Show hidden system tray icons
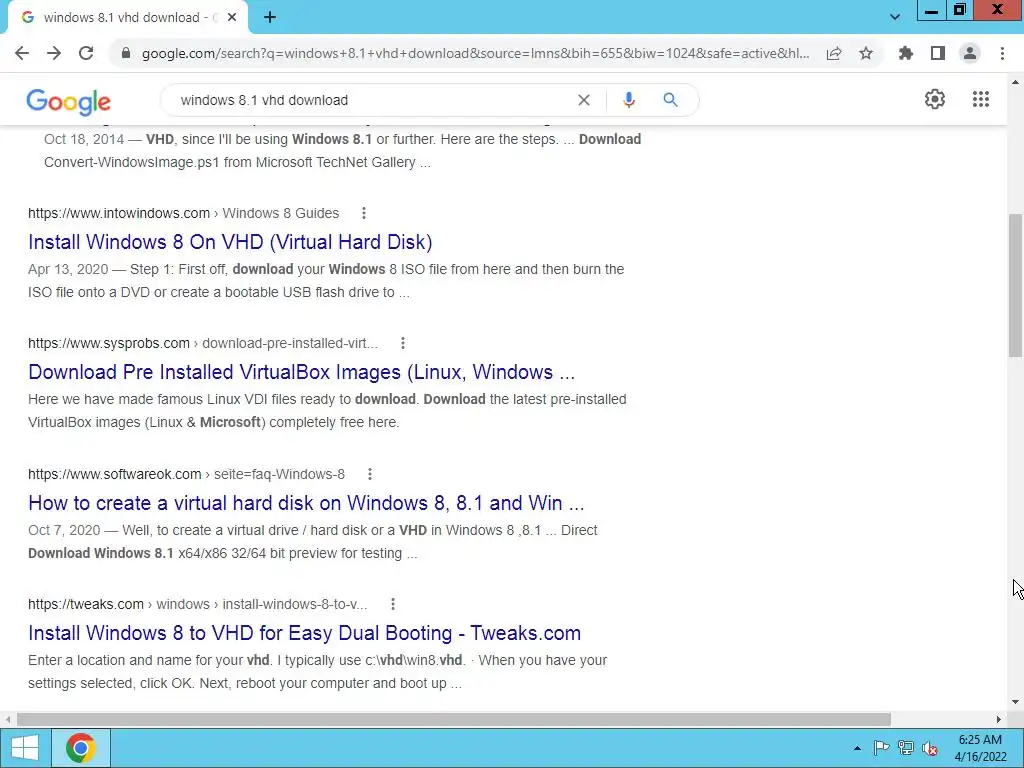 pyautogui.click(x=857, y=748)
